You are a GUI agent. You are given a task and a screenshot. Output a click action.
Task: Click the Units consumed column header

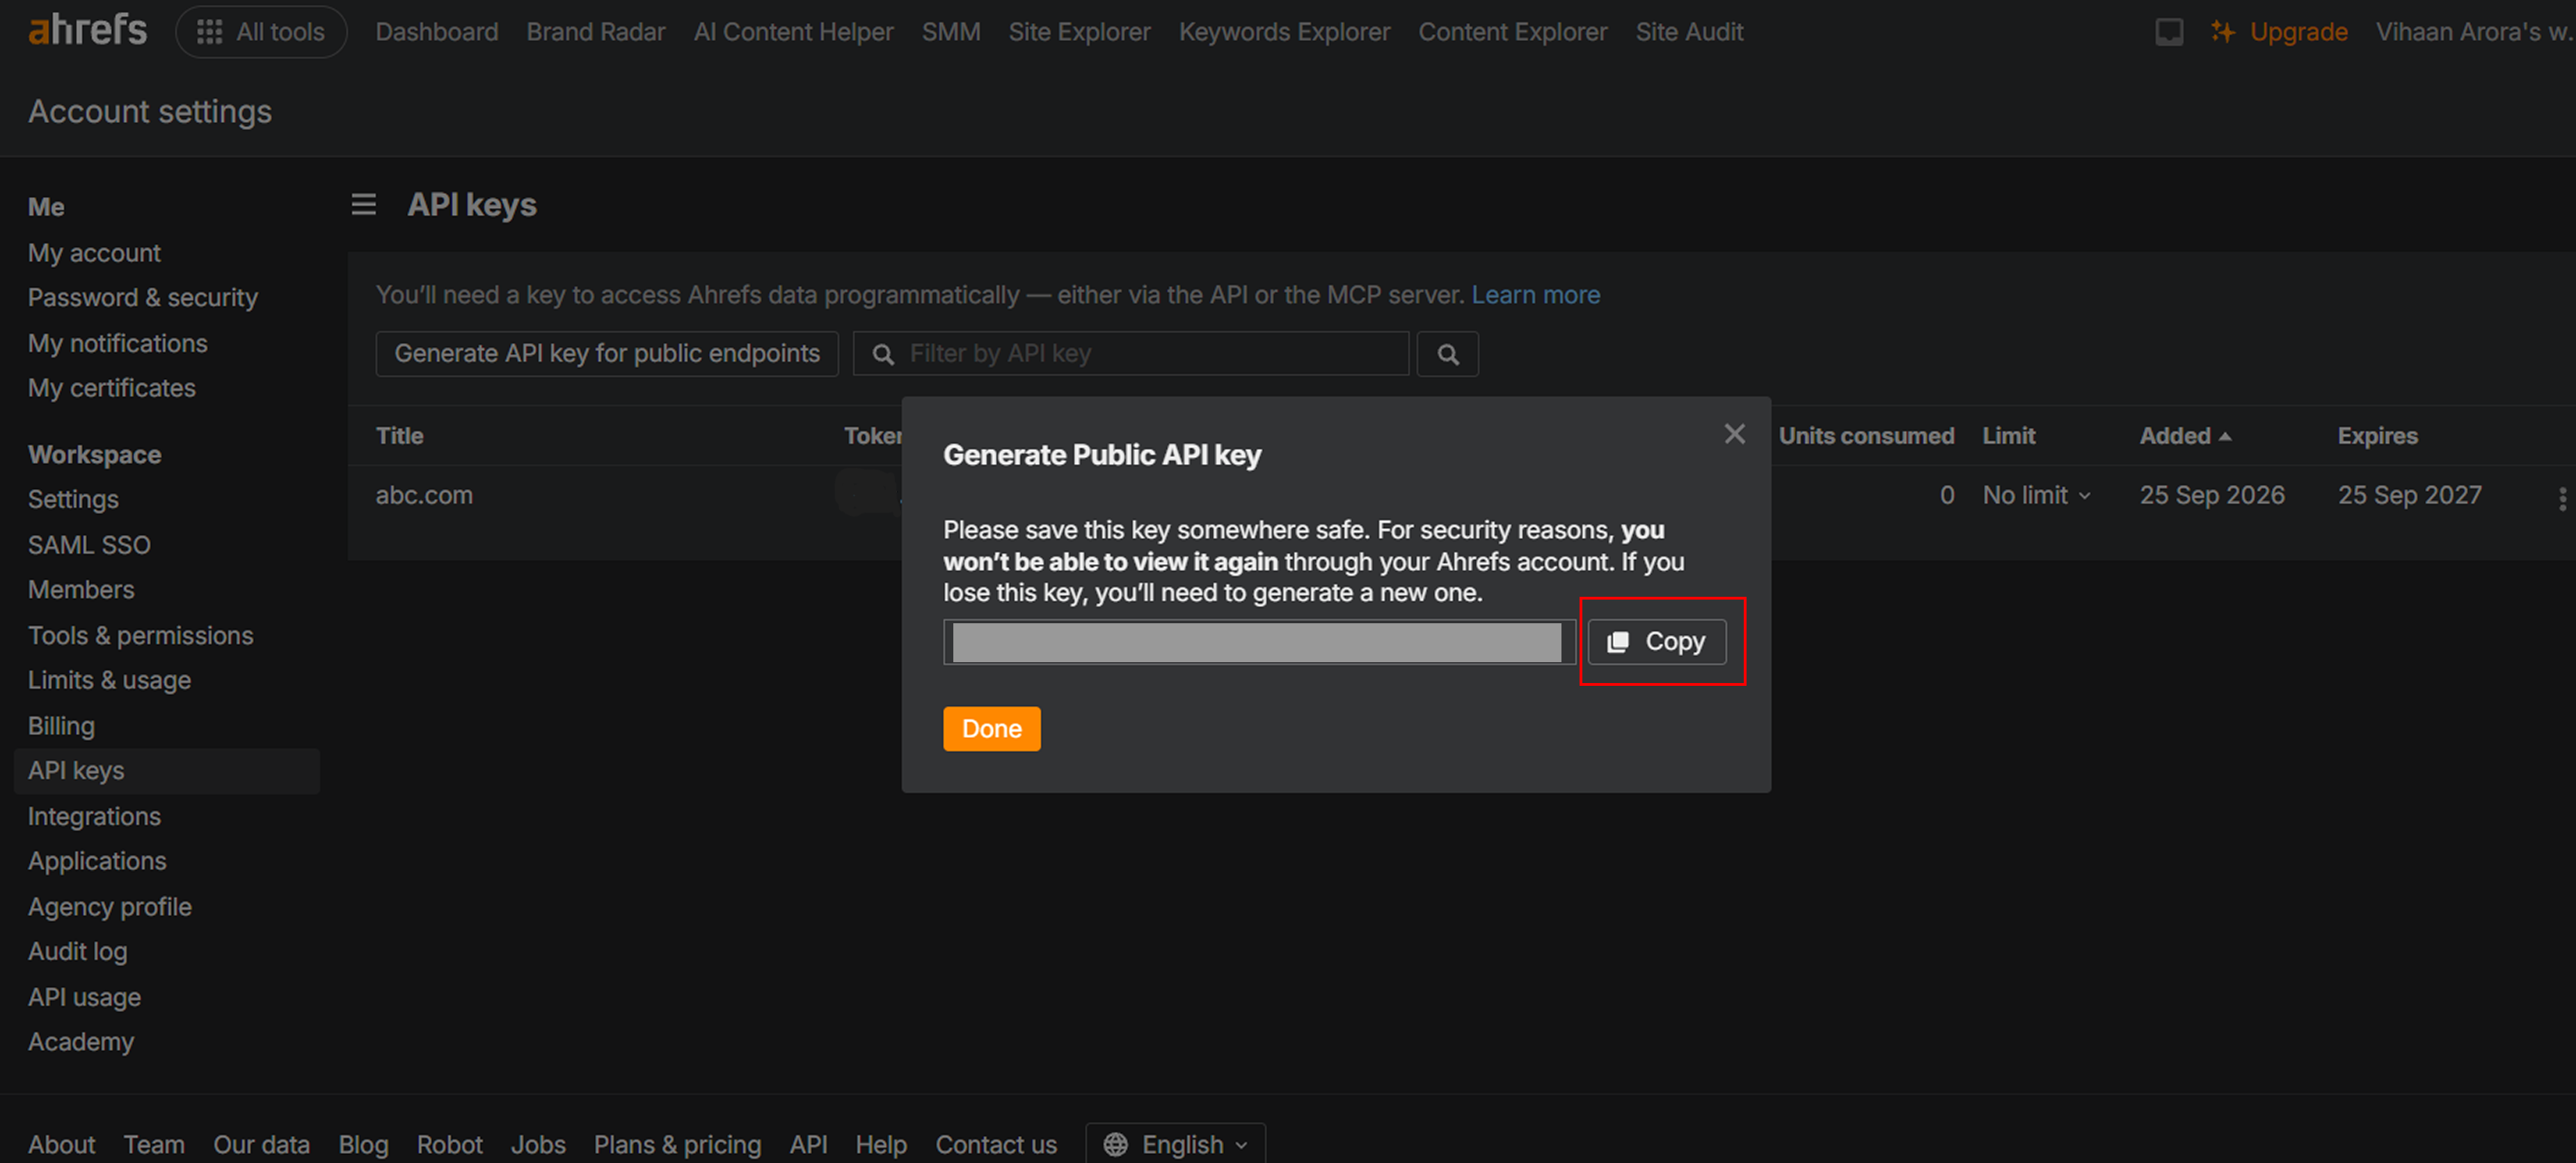click(x=1866, y=436)
